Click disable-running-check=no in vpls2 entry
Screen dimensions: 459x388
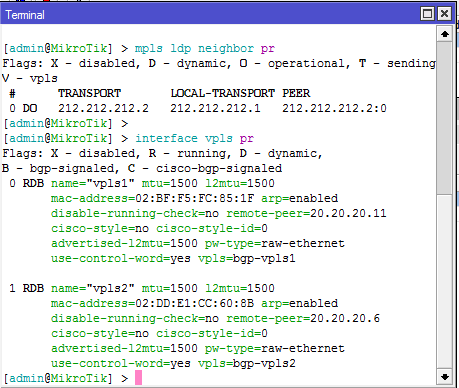pyautogui.click(x=135, y=319)
